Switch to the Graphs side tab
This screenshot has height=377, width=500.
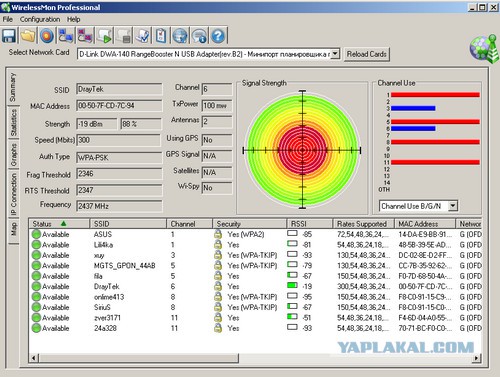[13, 155]
